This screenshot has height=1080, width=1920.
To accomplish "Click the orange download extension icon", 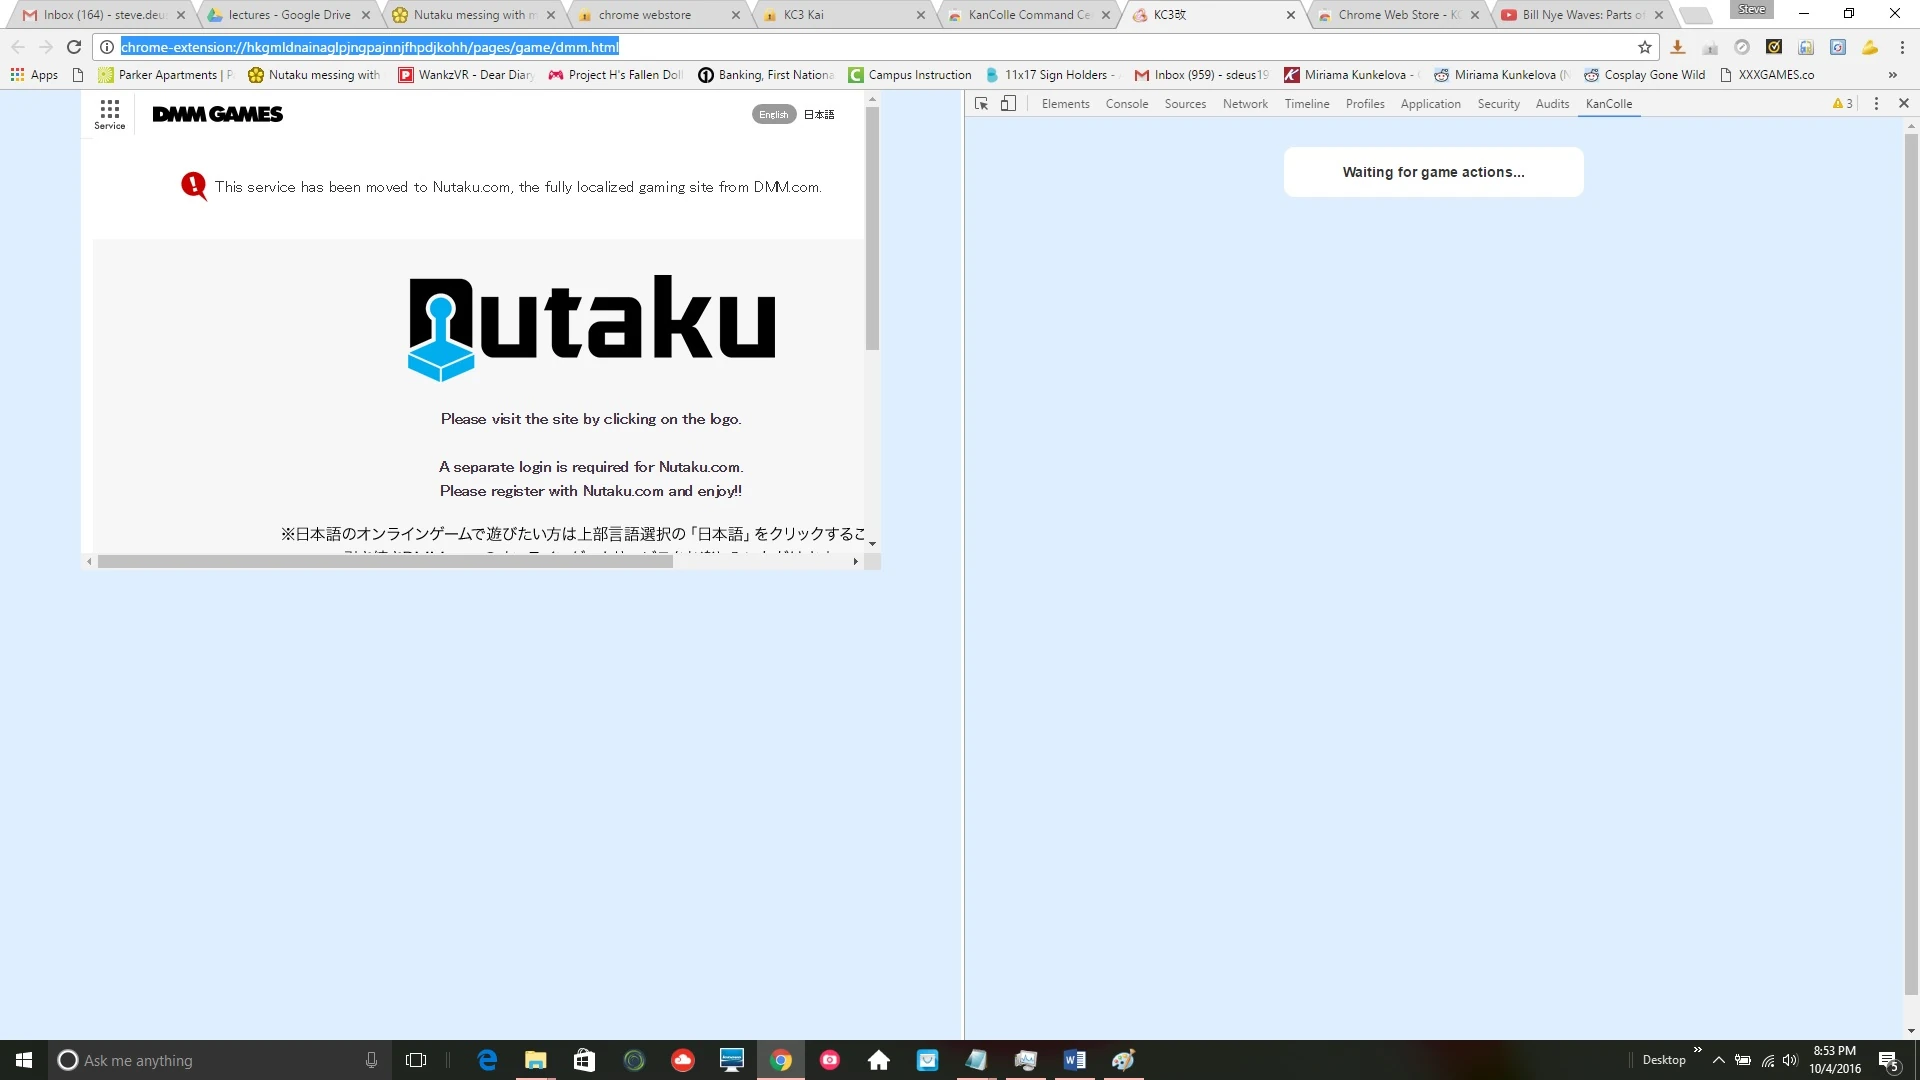I will [1678, 47].
